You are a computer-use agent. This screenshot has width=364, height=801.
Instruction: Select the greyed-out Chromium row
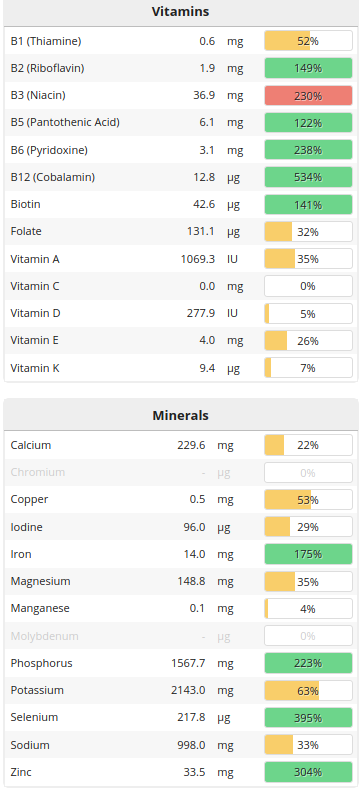pos(181,473)
